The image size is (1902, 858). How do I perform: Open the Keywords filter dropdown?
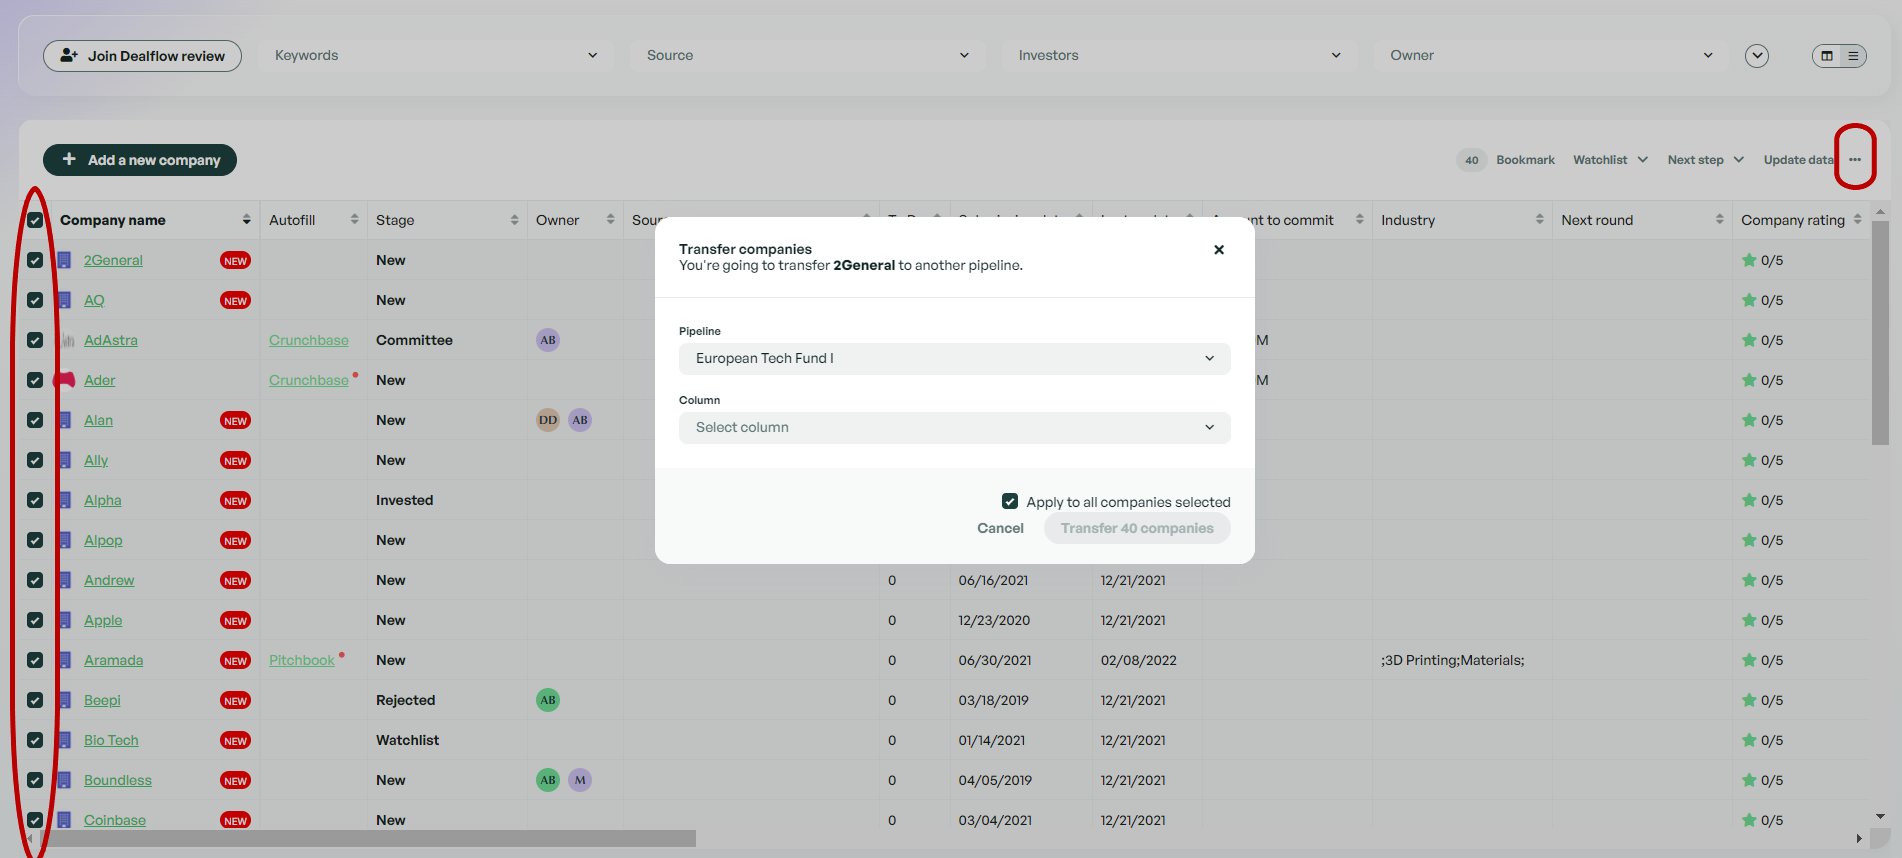tap(436, 56)
